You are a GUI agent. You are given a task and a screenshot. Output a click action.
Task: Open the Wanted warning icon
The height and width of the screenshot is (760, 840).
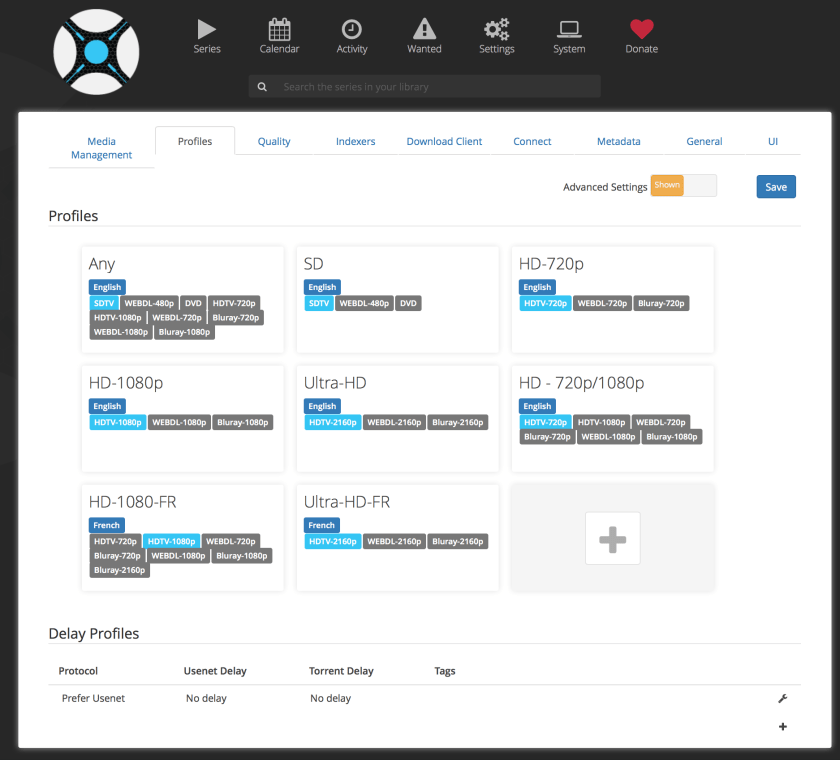click(x=424, y=30)
